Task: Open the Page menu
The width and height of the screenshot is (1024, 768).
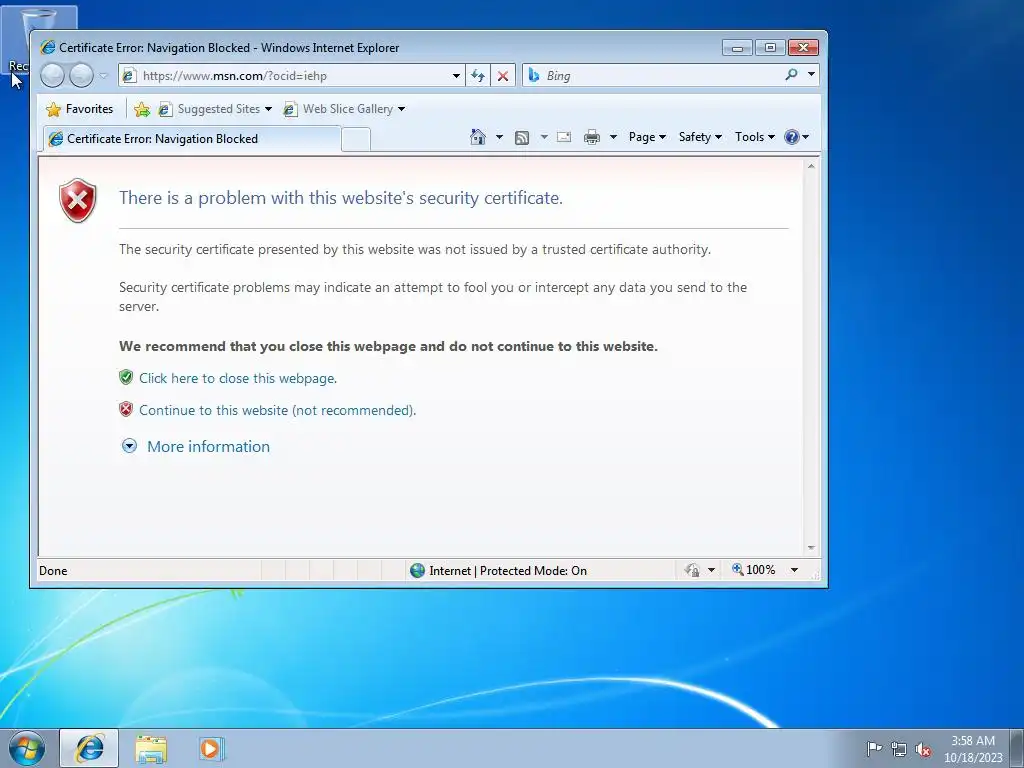Action: (647, 137)
